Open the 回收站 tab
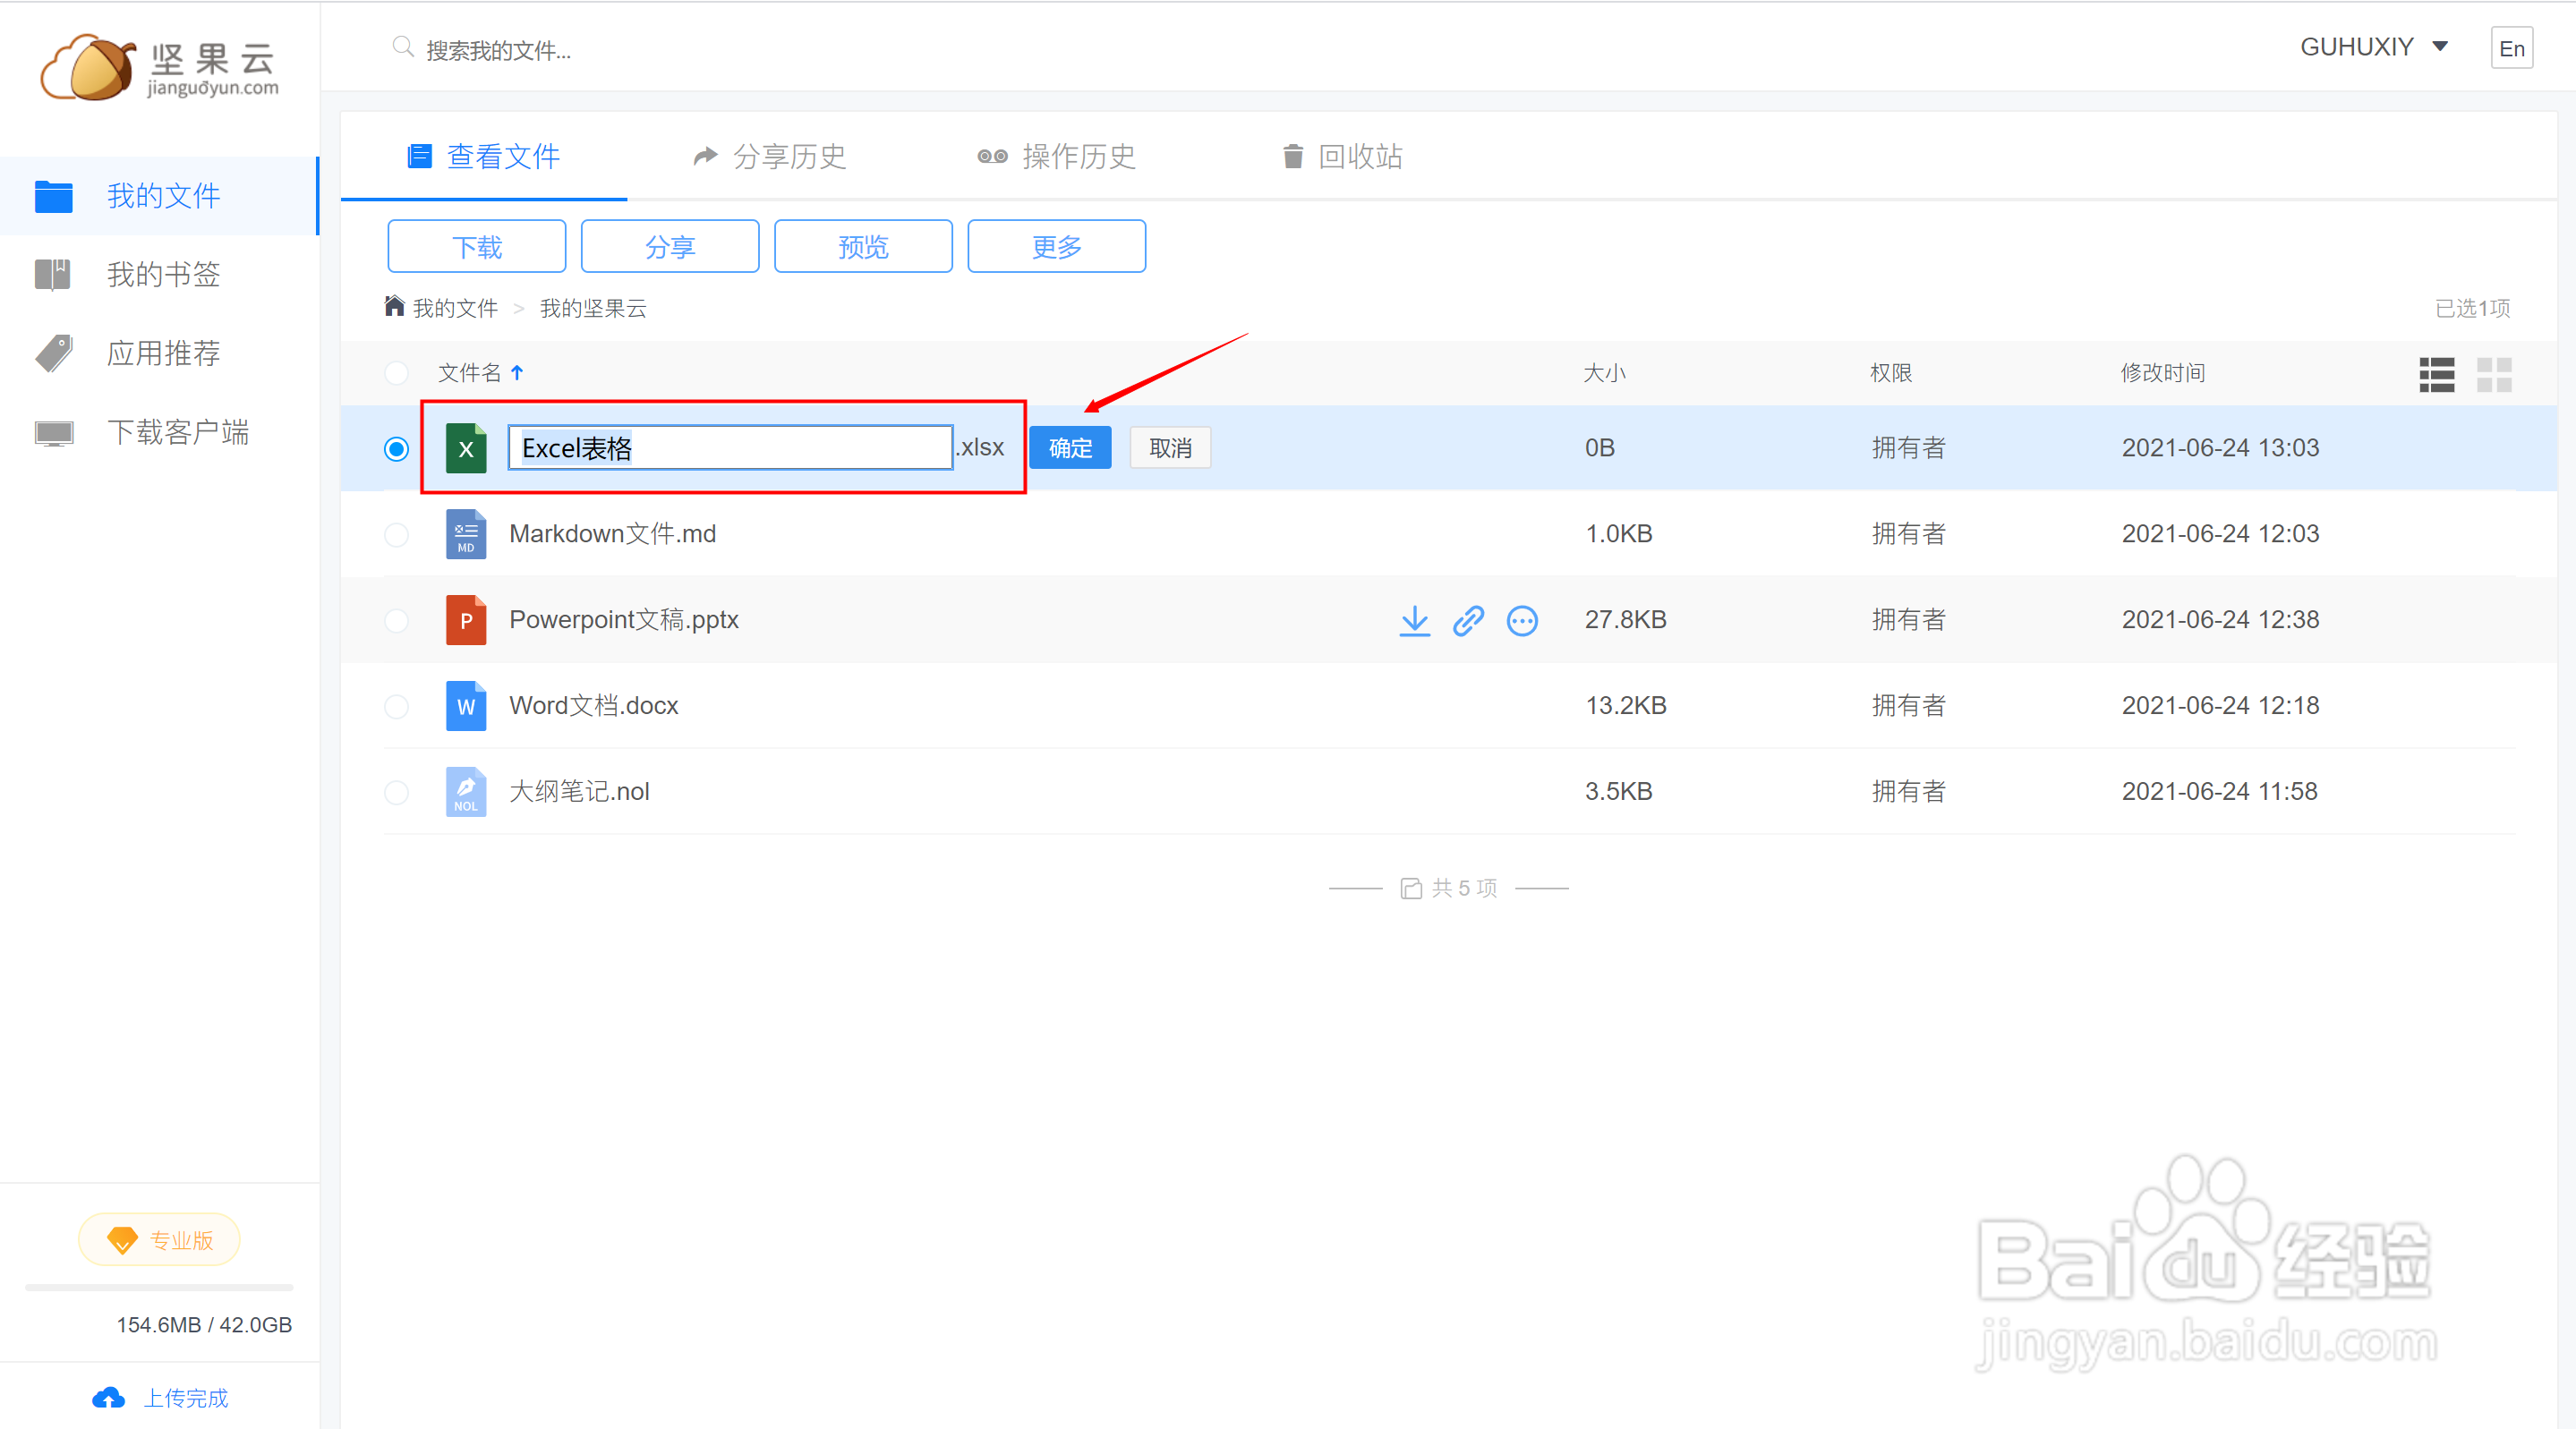Viewport: 2576px width, 1429px height. [x=1342, y=156]
